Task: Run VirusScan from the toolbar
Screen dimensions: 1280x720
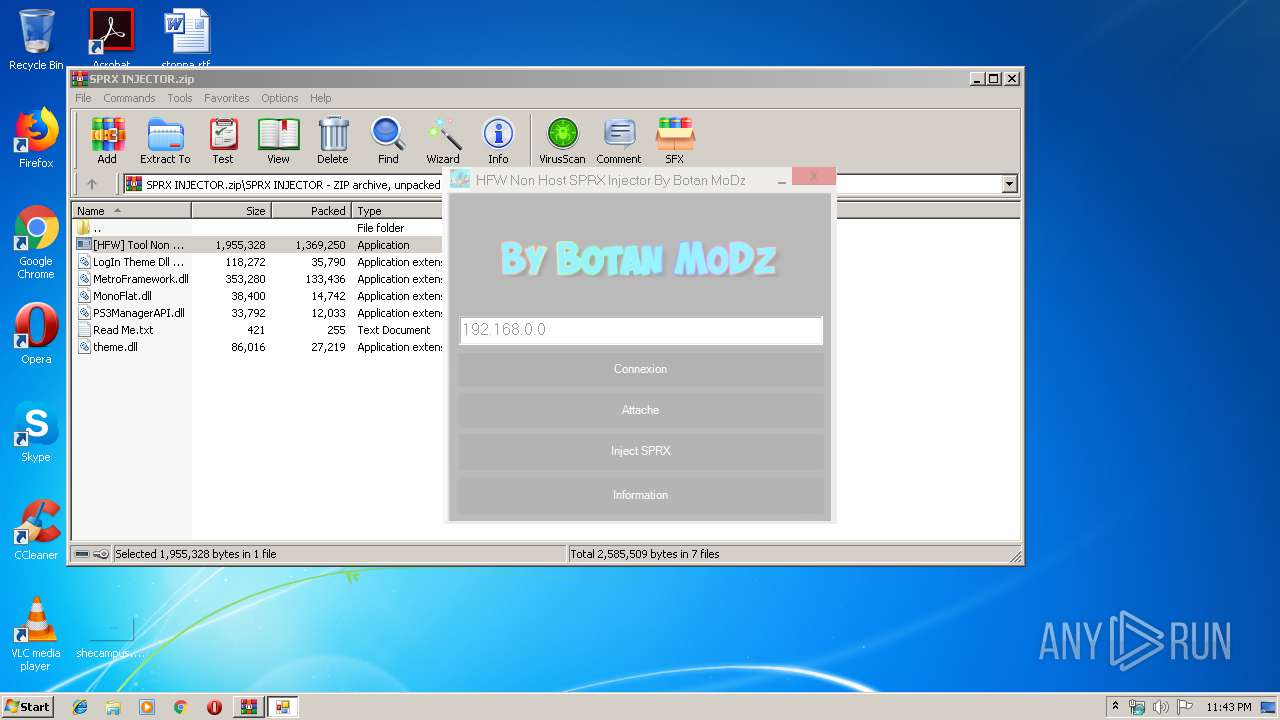Action: pyautogui.click(x=562, y=140)
